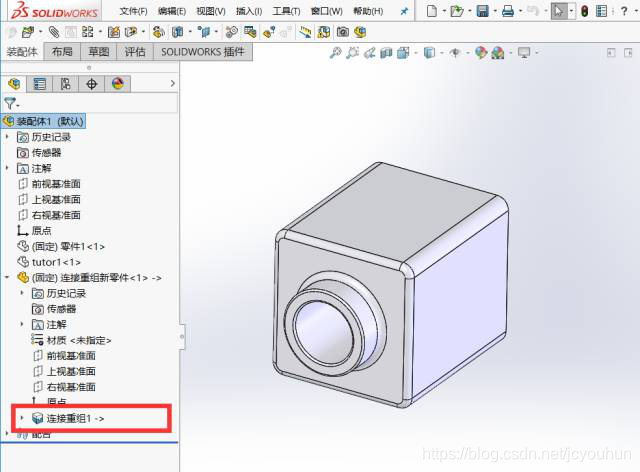This screenshot has width=640, height=472.
Task: Open dropdown arrow beside New document
Action: coord(444,11)
